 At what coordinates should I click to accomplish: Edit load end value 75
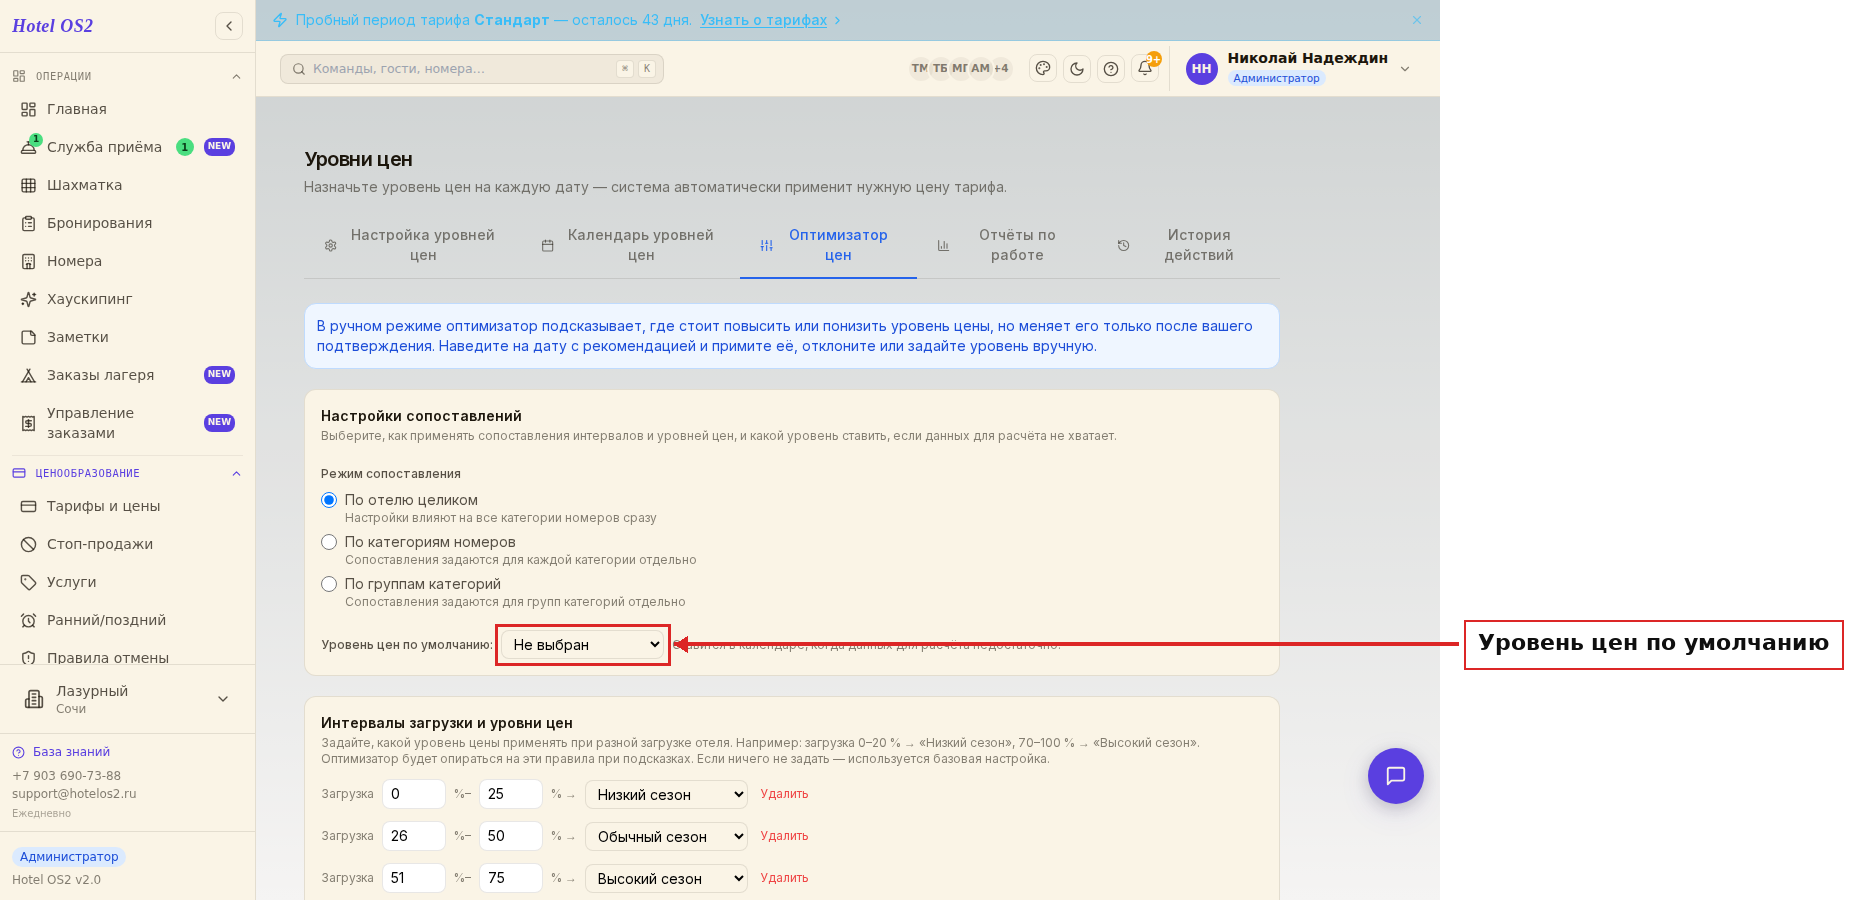(511, 878)
